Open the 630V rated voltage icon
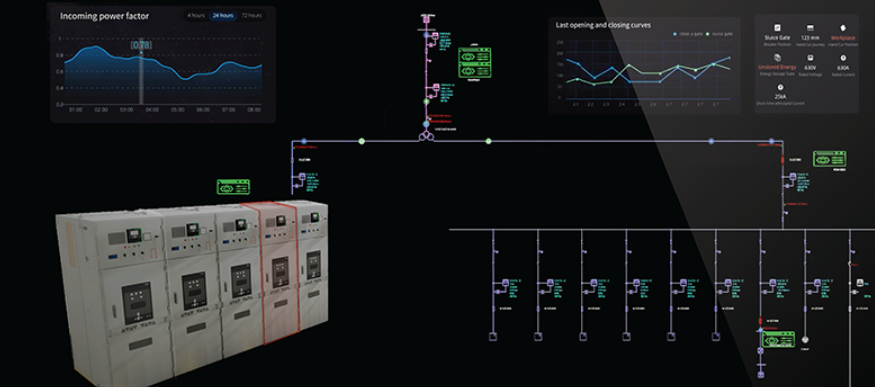Image resolution: width=875 pixels, height=387 pixels. [810, 57]
